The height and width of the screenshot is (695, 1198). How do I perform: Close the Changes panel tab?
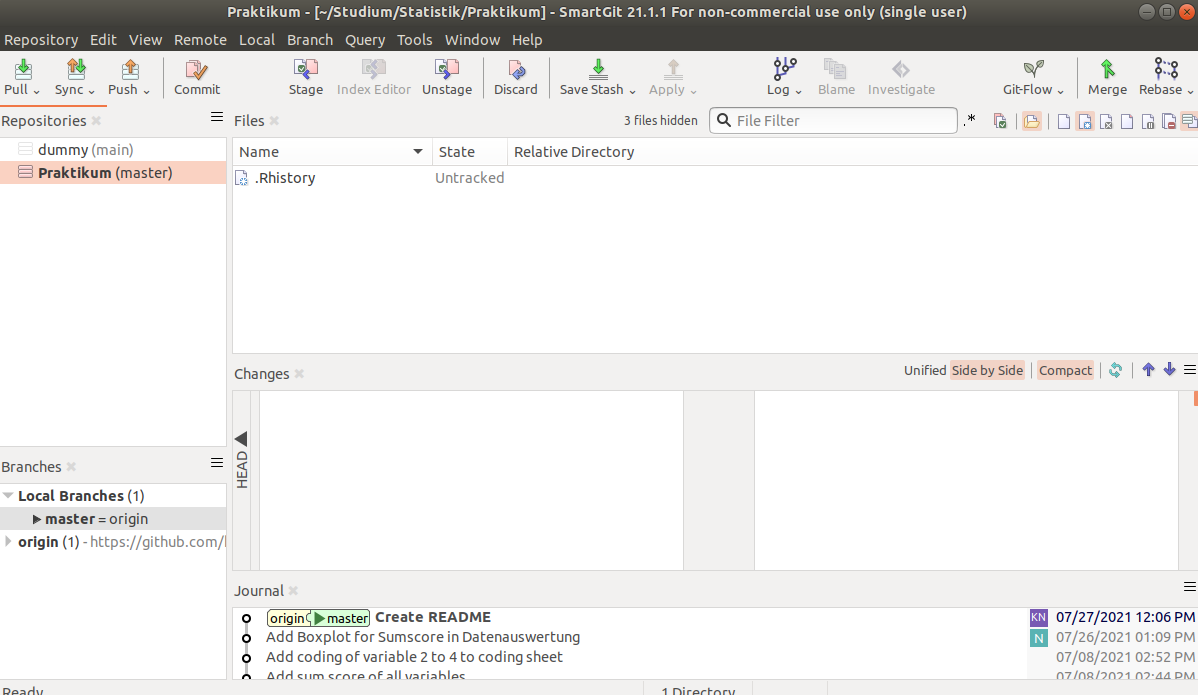tap(300, 373)
